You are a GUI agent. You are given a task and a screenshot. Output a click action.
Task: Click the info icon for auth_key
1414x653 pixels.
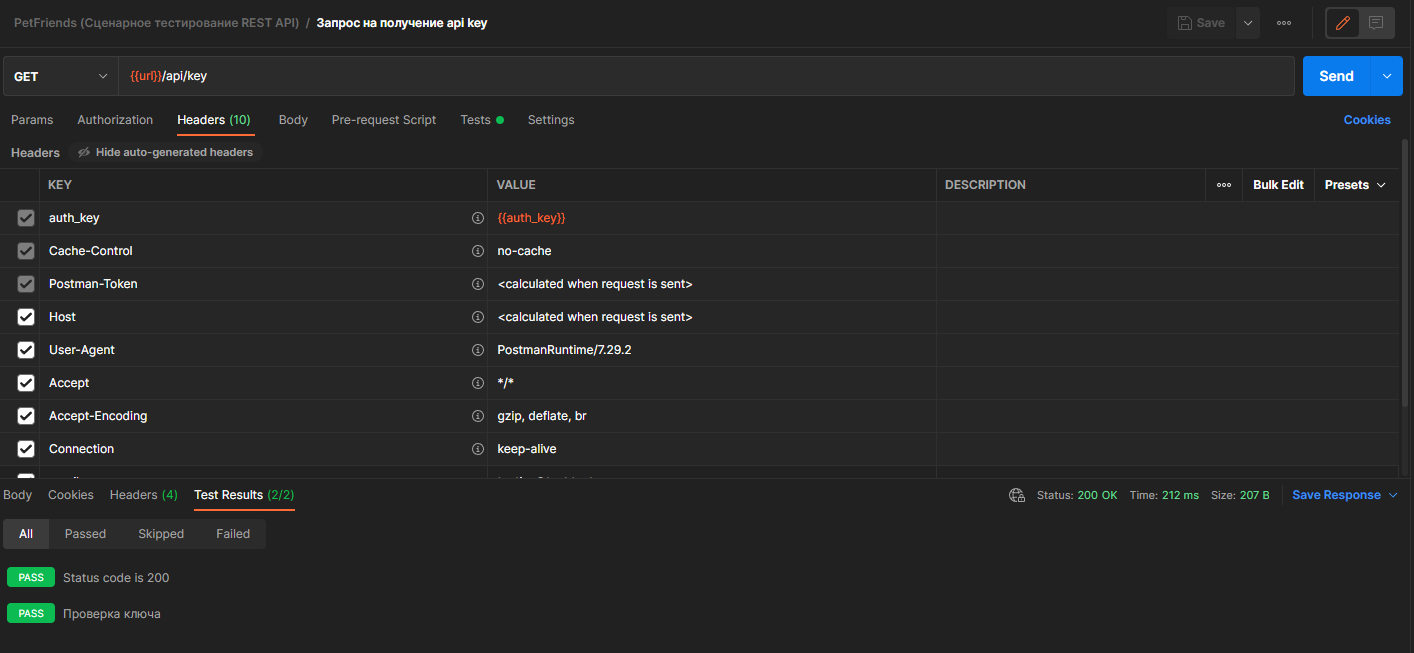[478, 218]
